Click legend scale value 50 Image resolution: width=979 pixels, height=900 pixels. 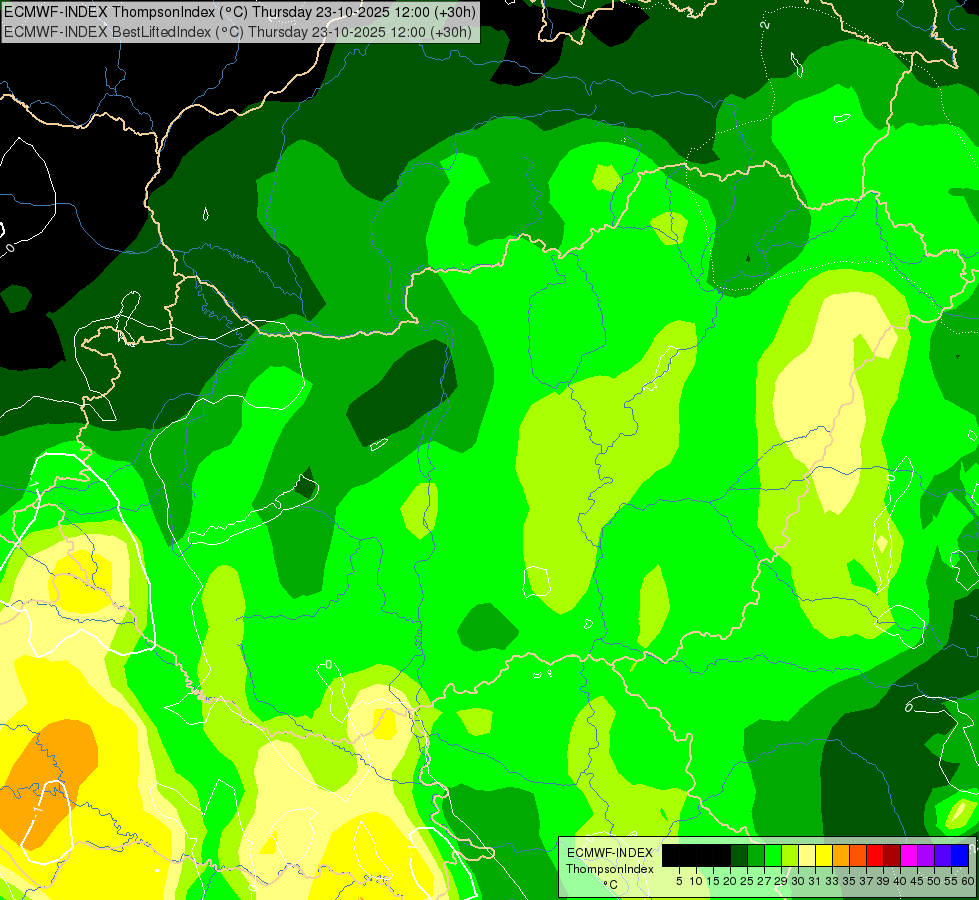(935, 881)
